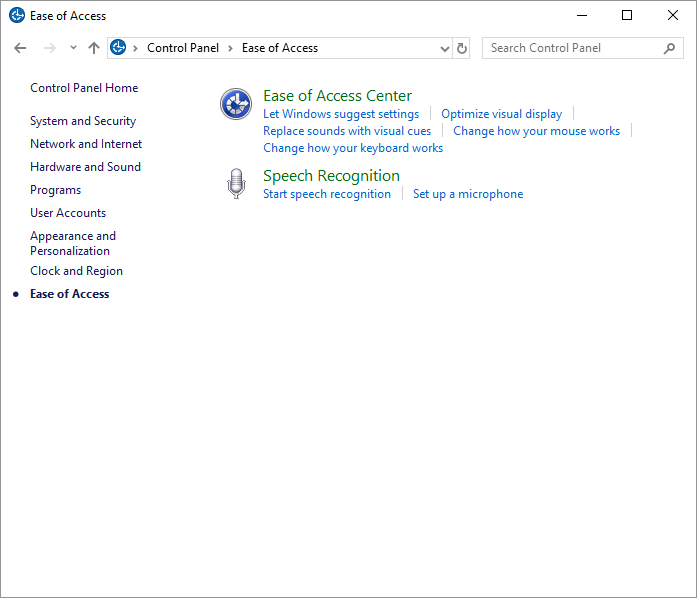Expand the address bar history dropdown

[445, 48]
